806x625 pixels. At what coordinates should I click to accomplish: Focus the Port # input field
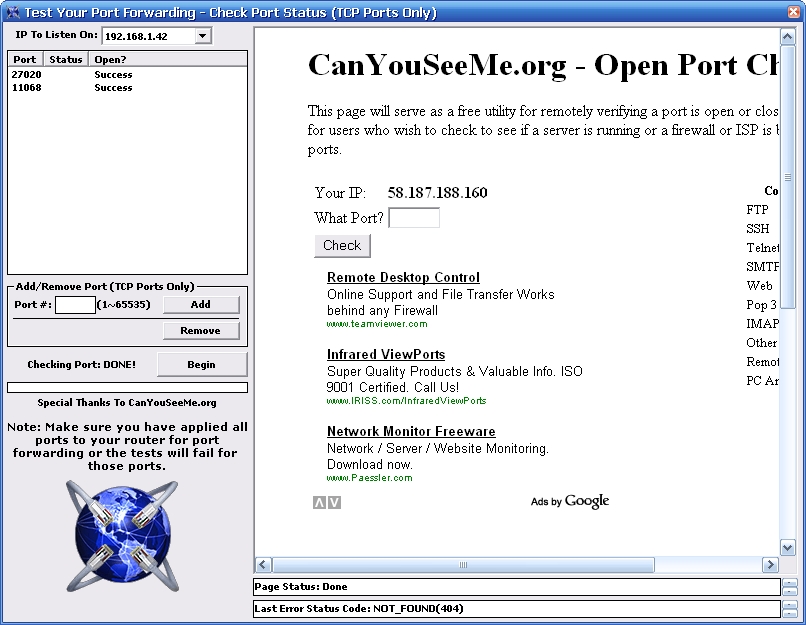(75, 305)
